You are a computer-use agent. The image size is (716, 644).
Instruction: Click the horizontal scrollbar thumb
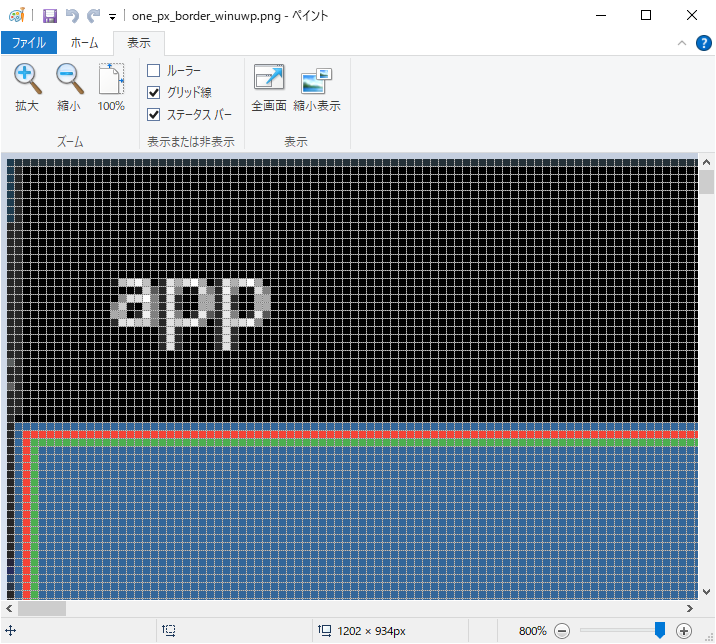tap(42, 608)
